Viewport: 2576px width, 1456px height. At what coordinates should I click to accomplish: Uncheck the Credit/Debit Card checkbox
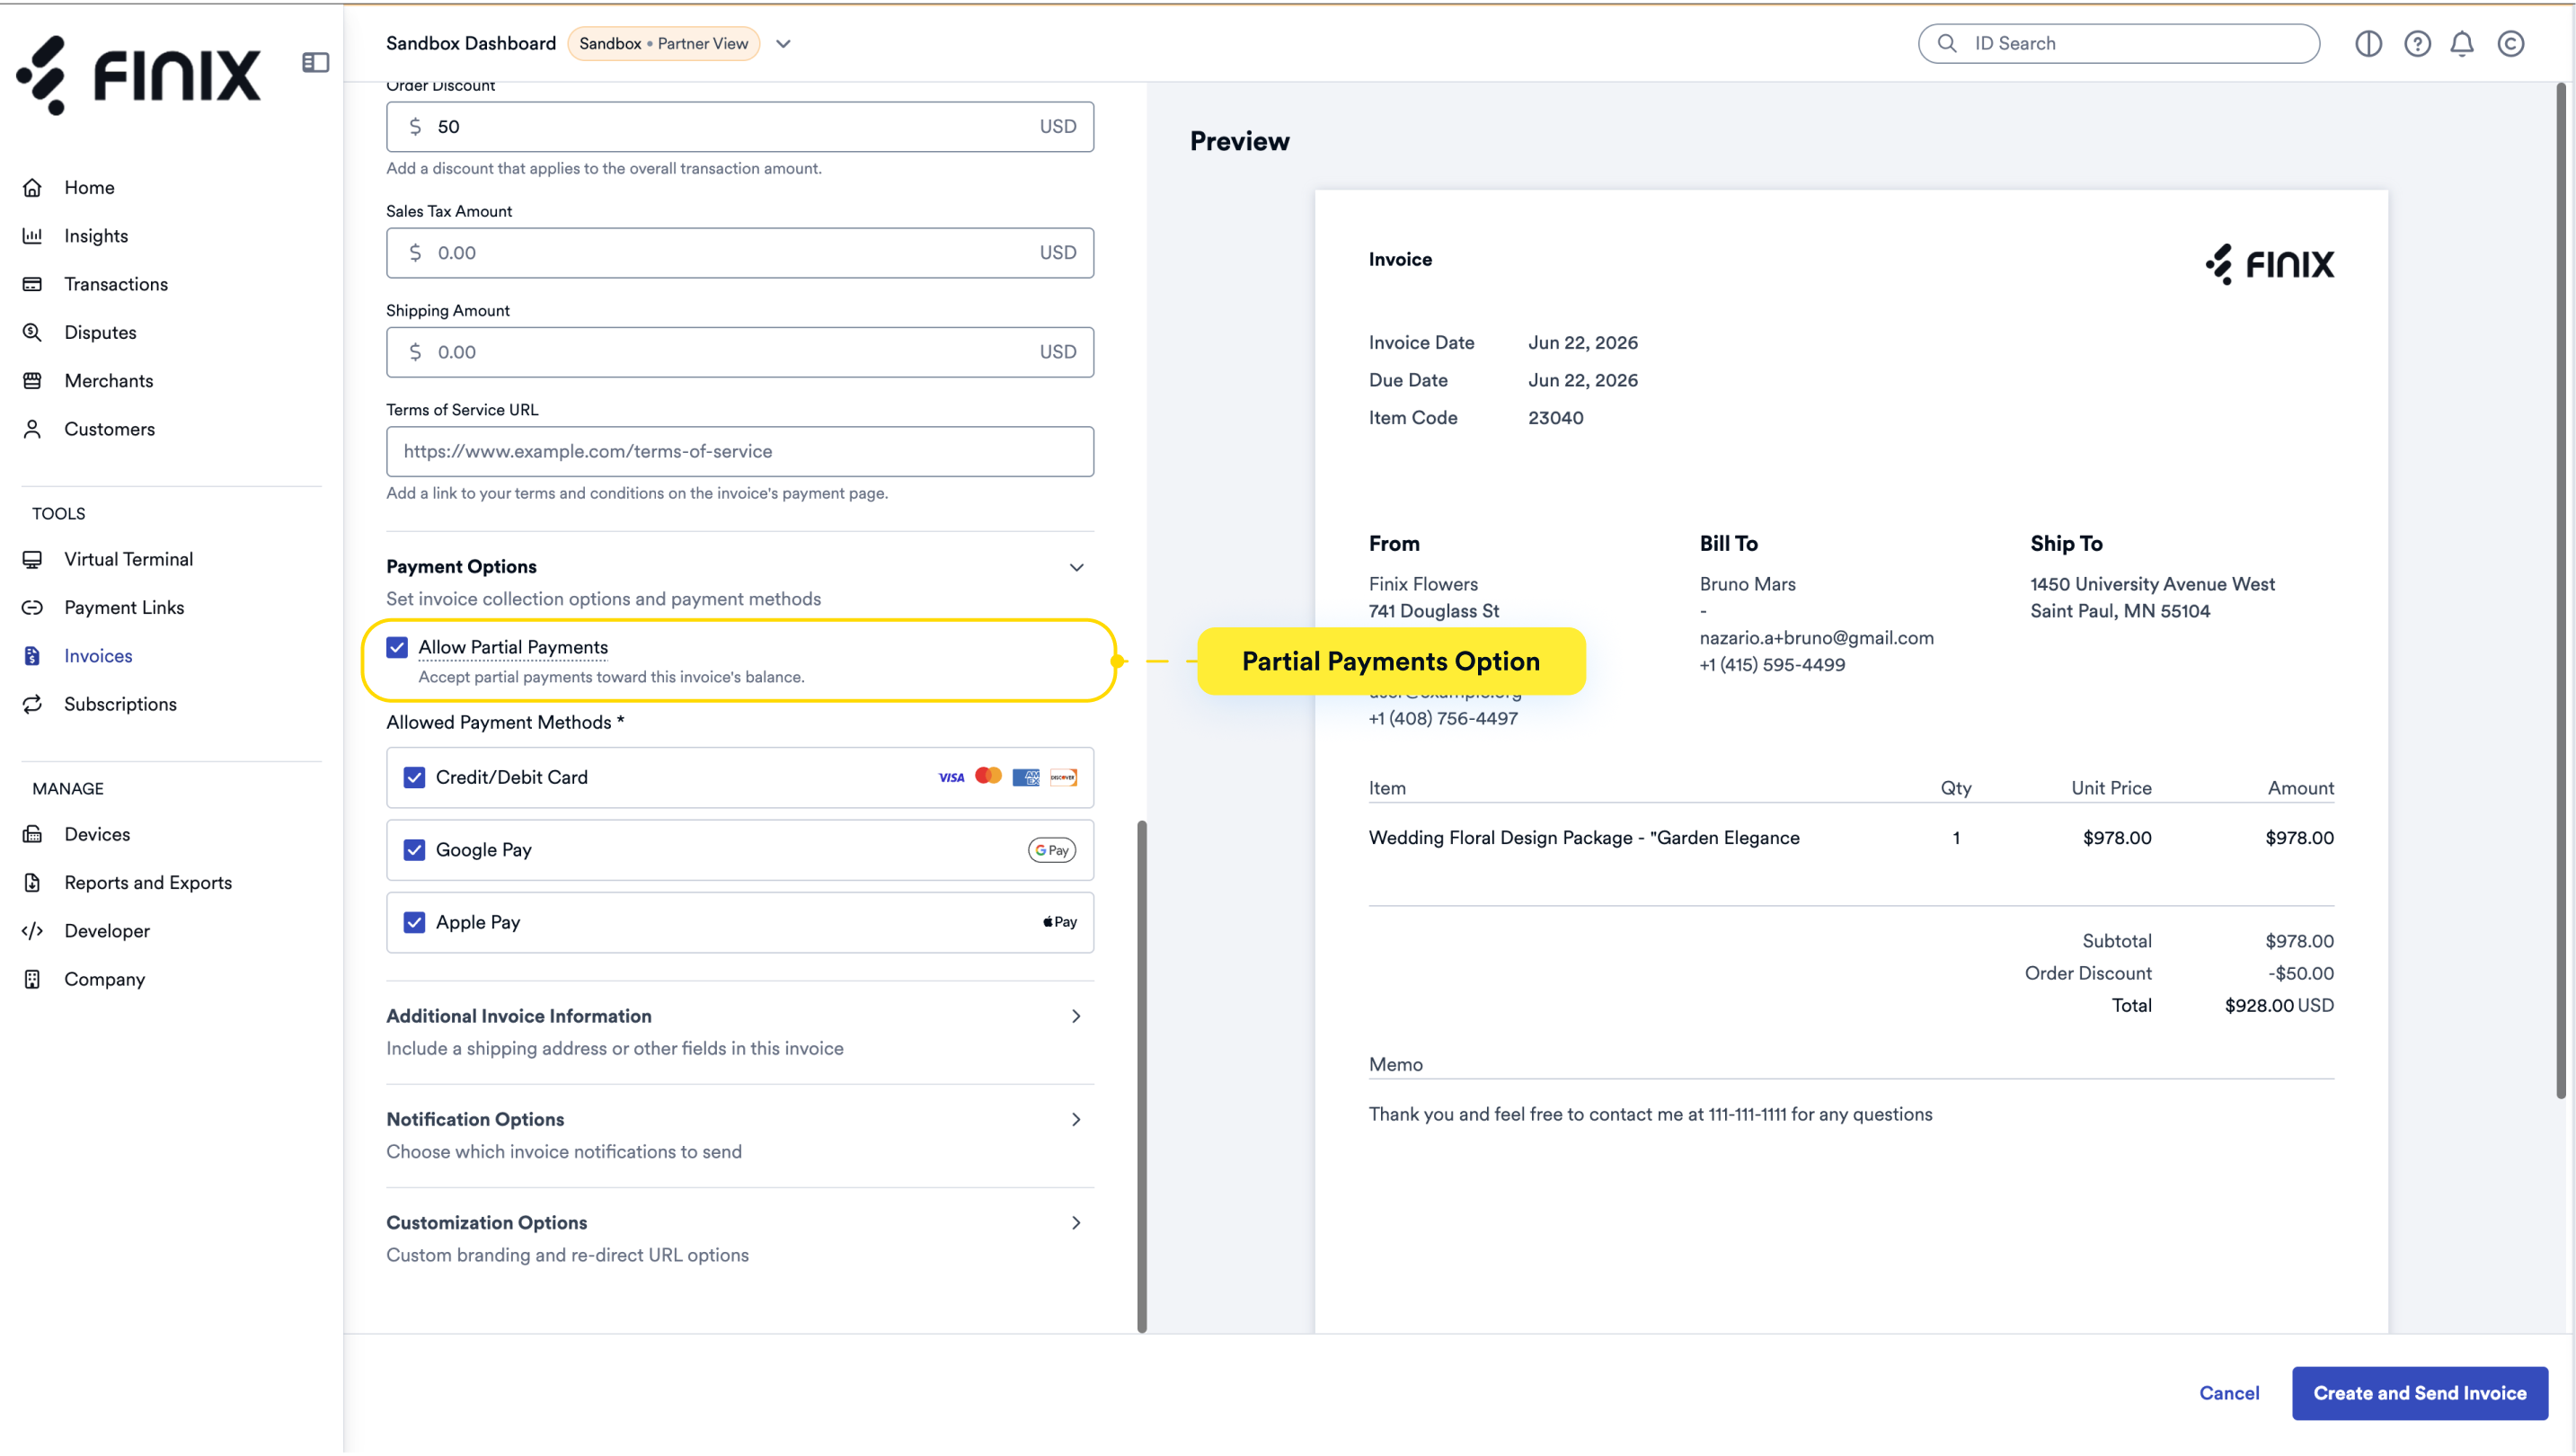[x=414, y=777]
